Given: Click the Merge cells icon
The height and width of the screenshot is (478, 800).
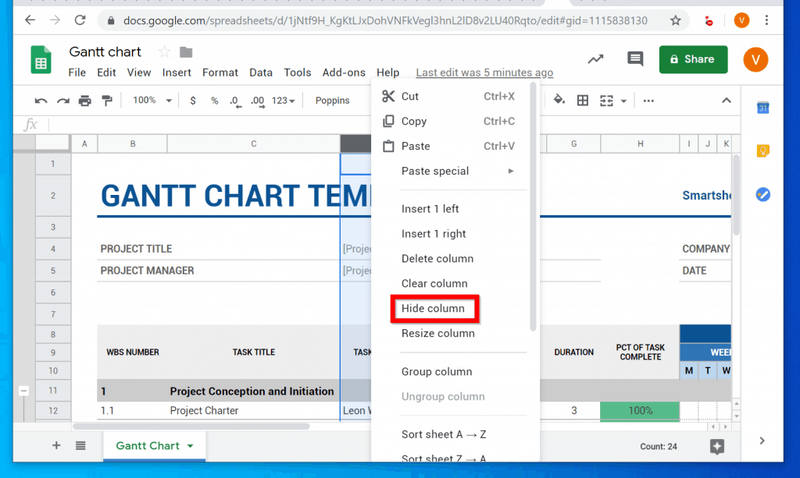Looking at the screenshot, I should tap(606, 101).
